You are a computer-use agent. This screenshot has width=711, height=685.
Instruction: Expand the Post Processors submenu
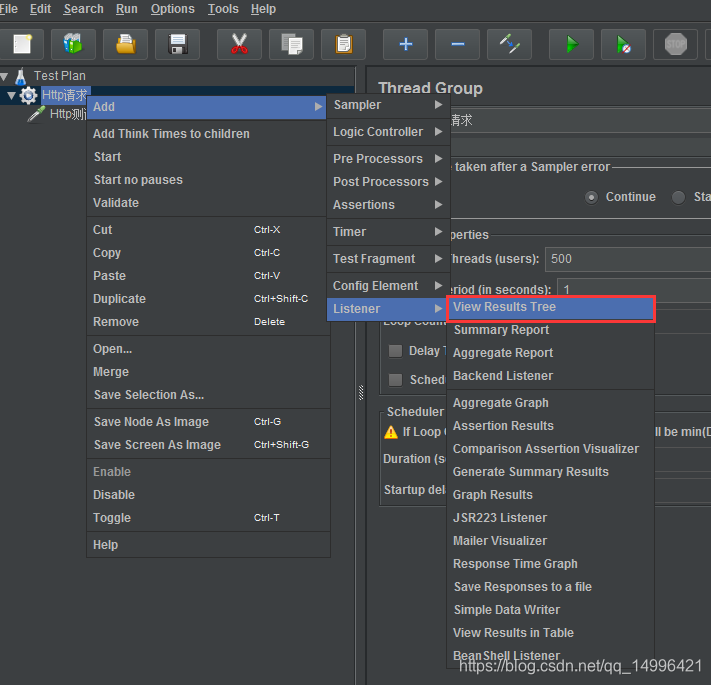coord(388,182)
